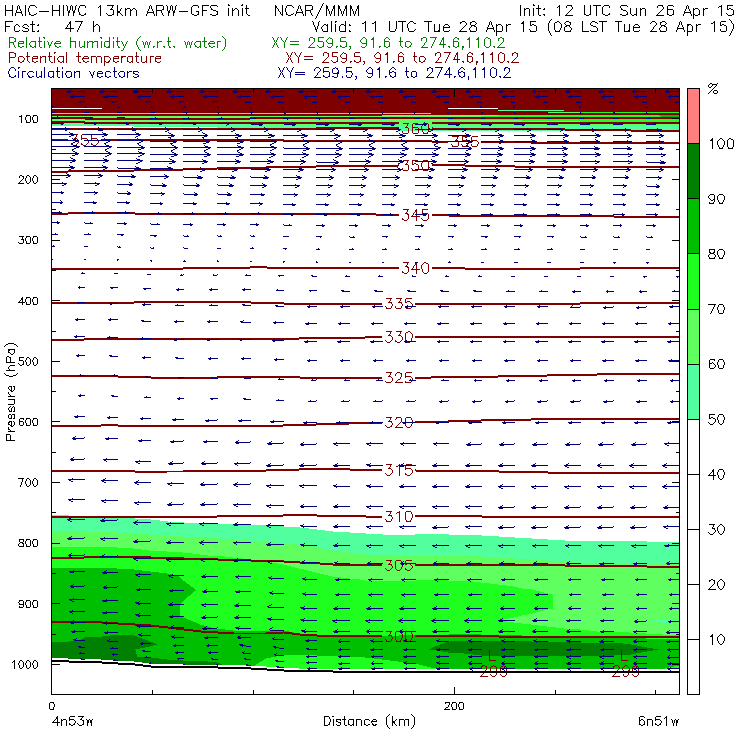Click the green 'Relative humidity (w.r.t. water)' legend label
The width and height of the screenshot is (740, 740).
click(x=118, y=43)
